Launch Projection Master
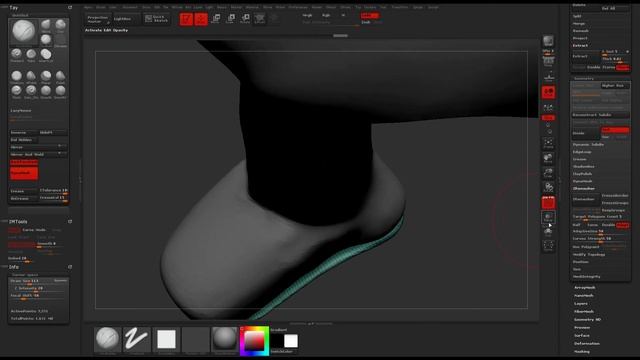This screenshot has width=640, height=360. pyautogui.click(x=98, y=19)
